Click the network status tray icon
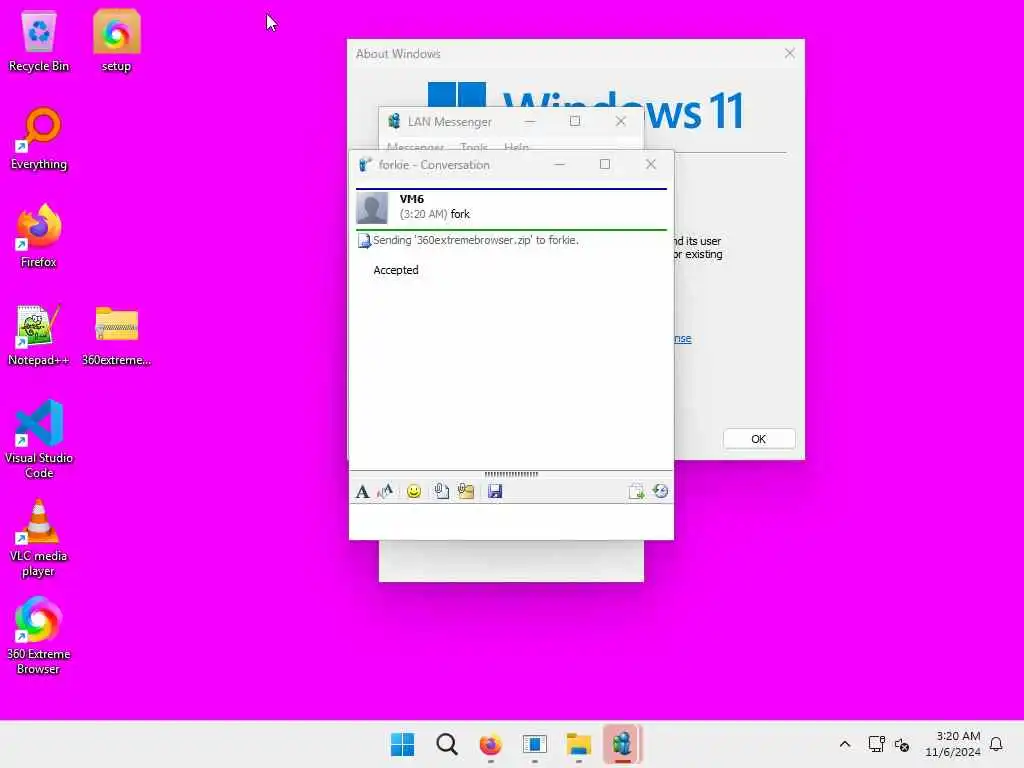1024x768 pixels. [876, 744]
